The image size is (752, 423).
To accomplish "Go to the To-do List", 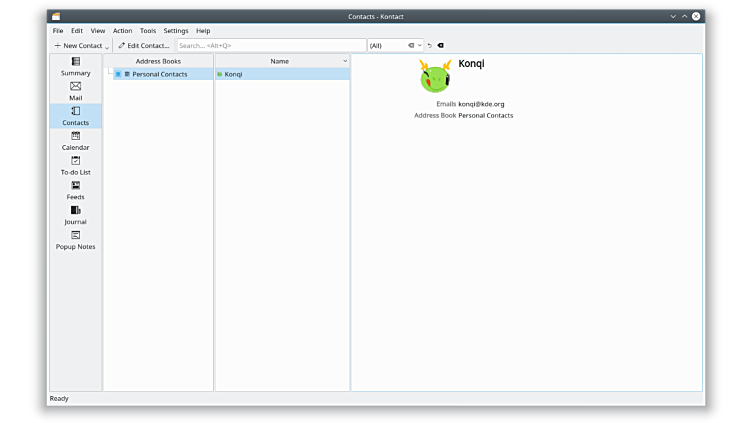I will point(75,165).
